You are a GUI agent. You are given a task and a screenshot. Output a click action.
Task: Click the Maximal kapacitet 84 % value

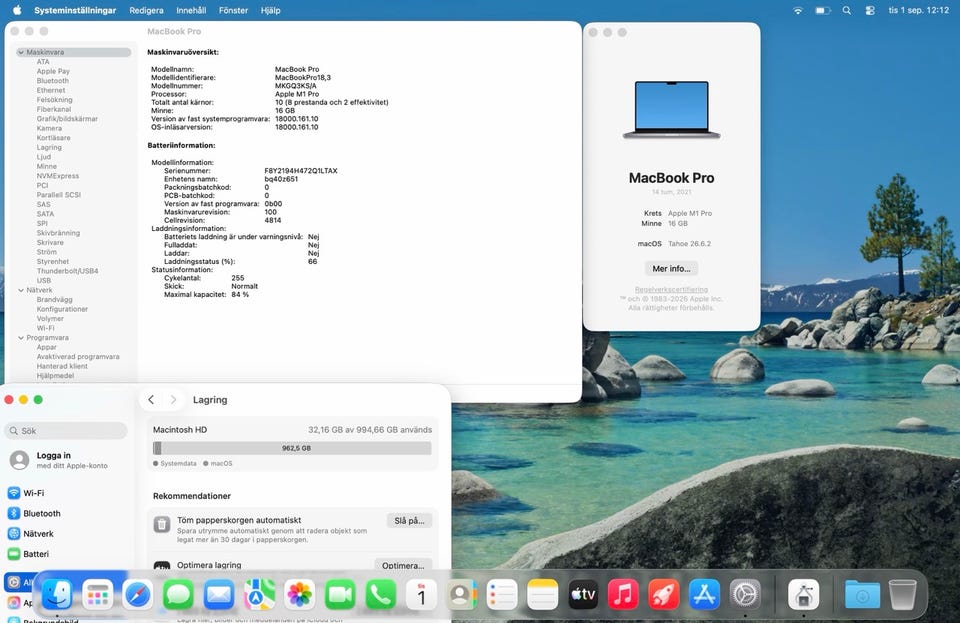click(x=240, y=294)
